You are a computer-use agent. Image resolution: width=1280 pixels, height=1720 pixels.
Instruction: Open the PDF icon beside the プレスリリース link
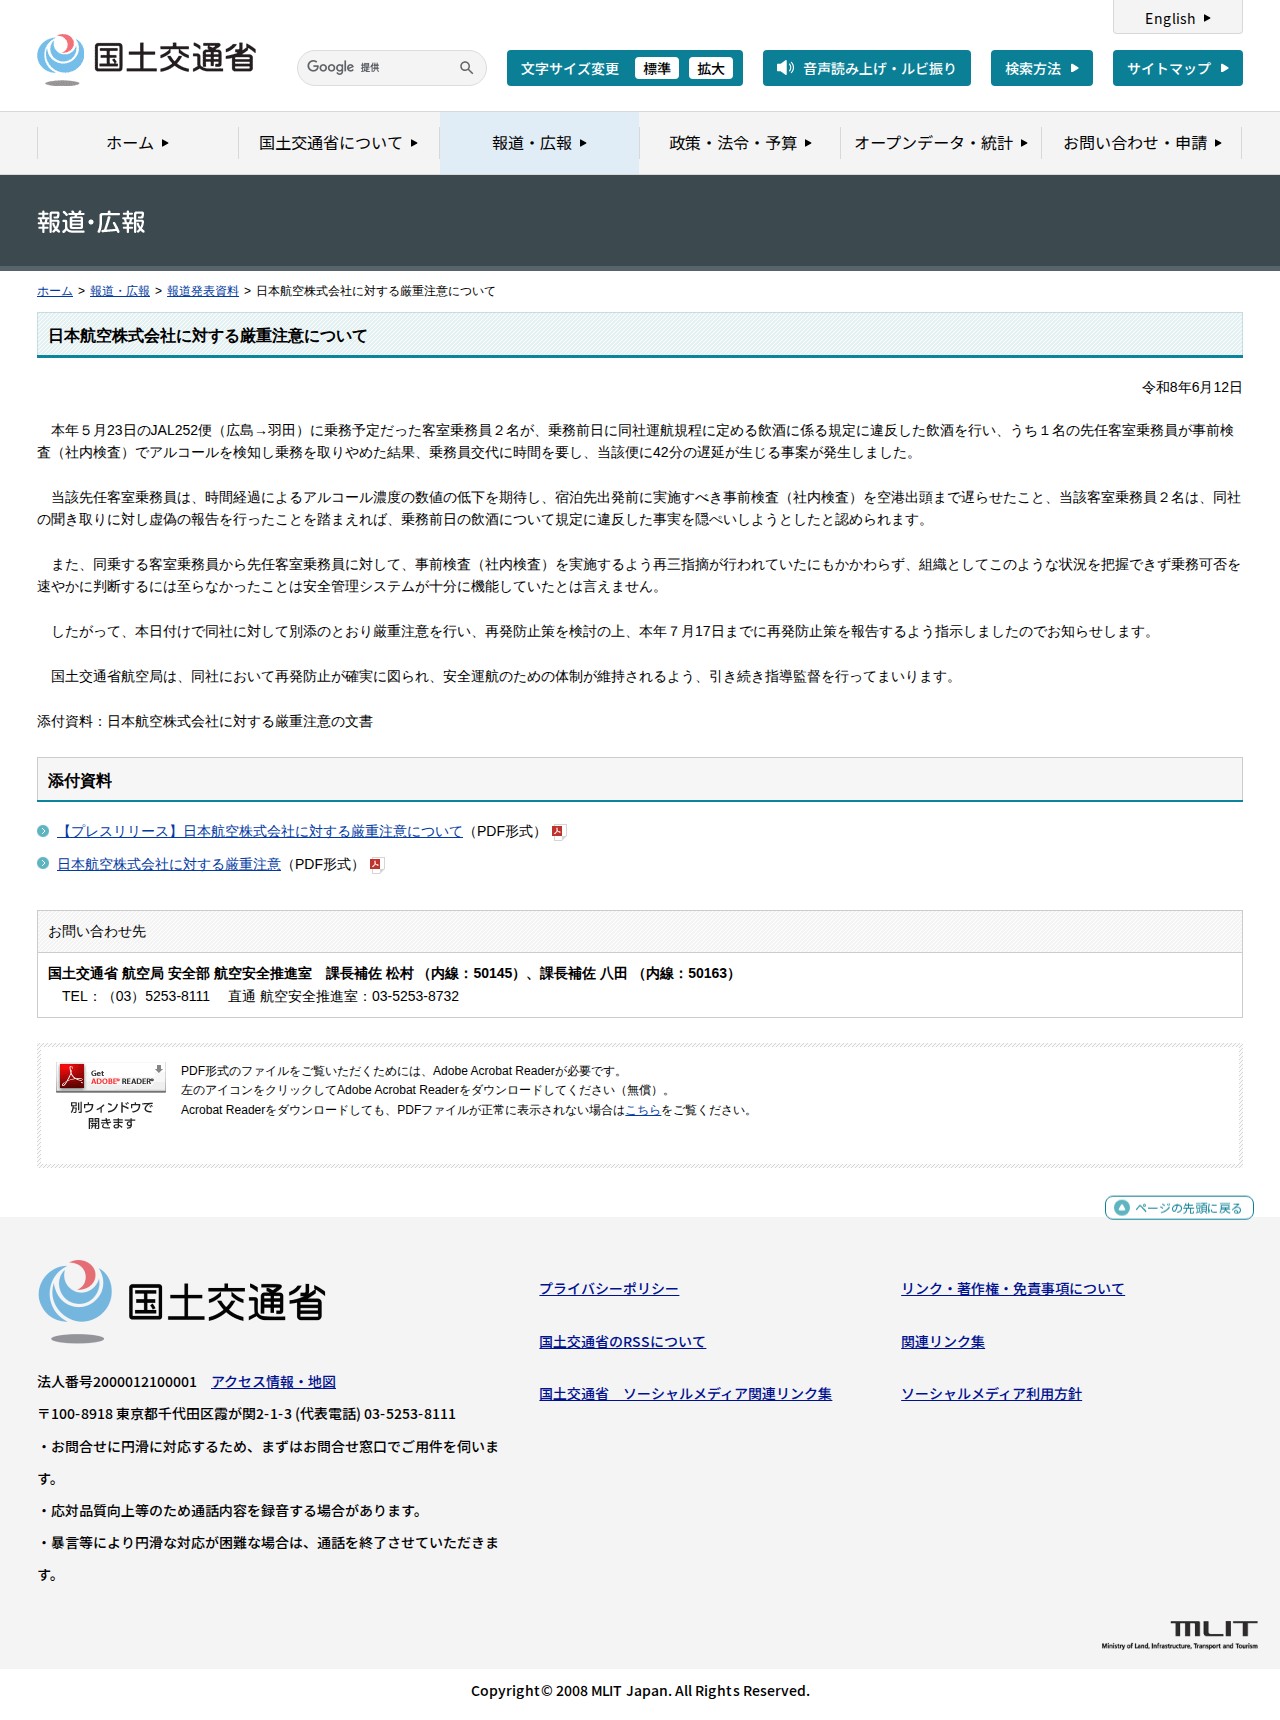pyautogui.click(x=559, y=832)
